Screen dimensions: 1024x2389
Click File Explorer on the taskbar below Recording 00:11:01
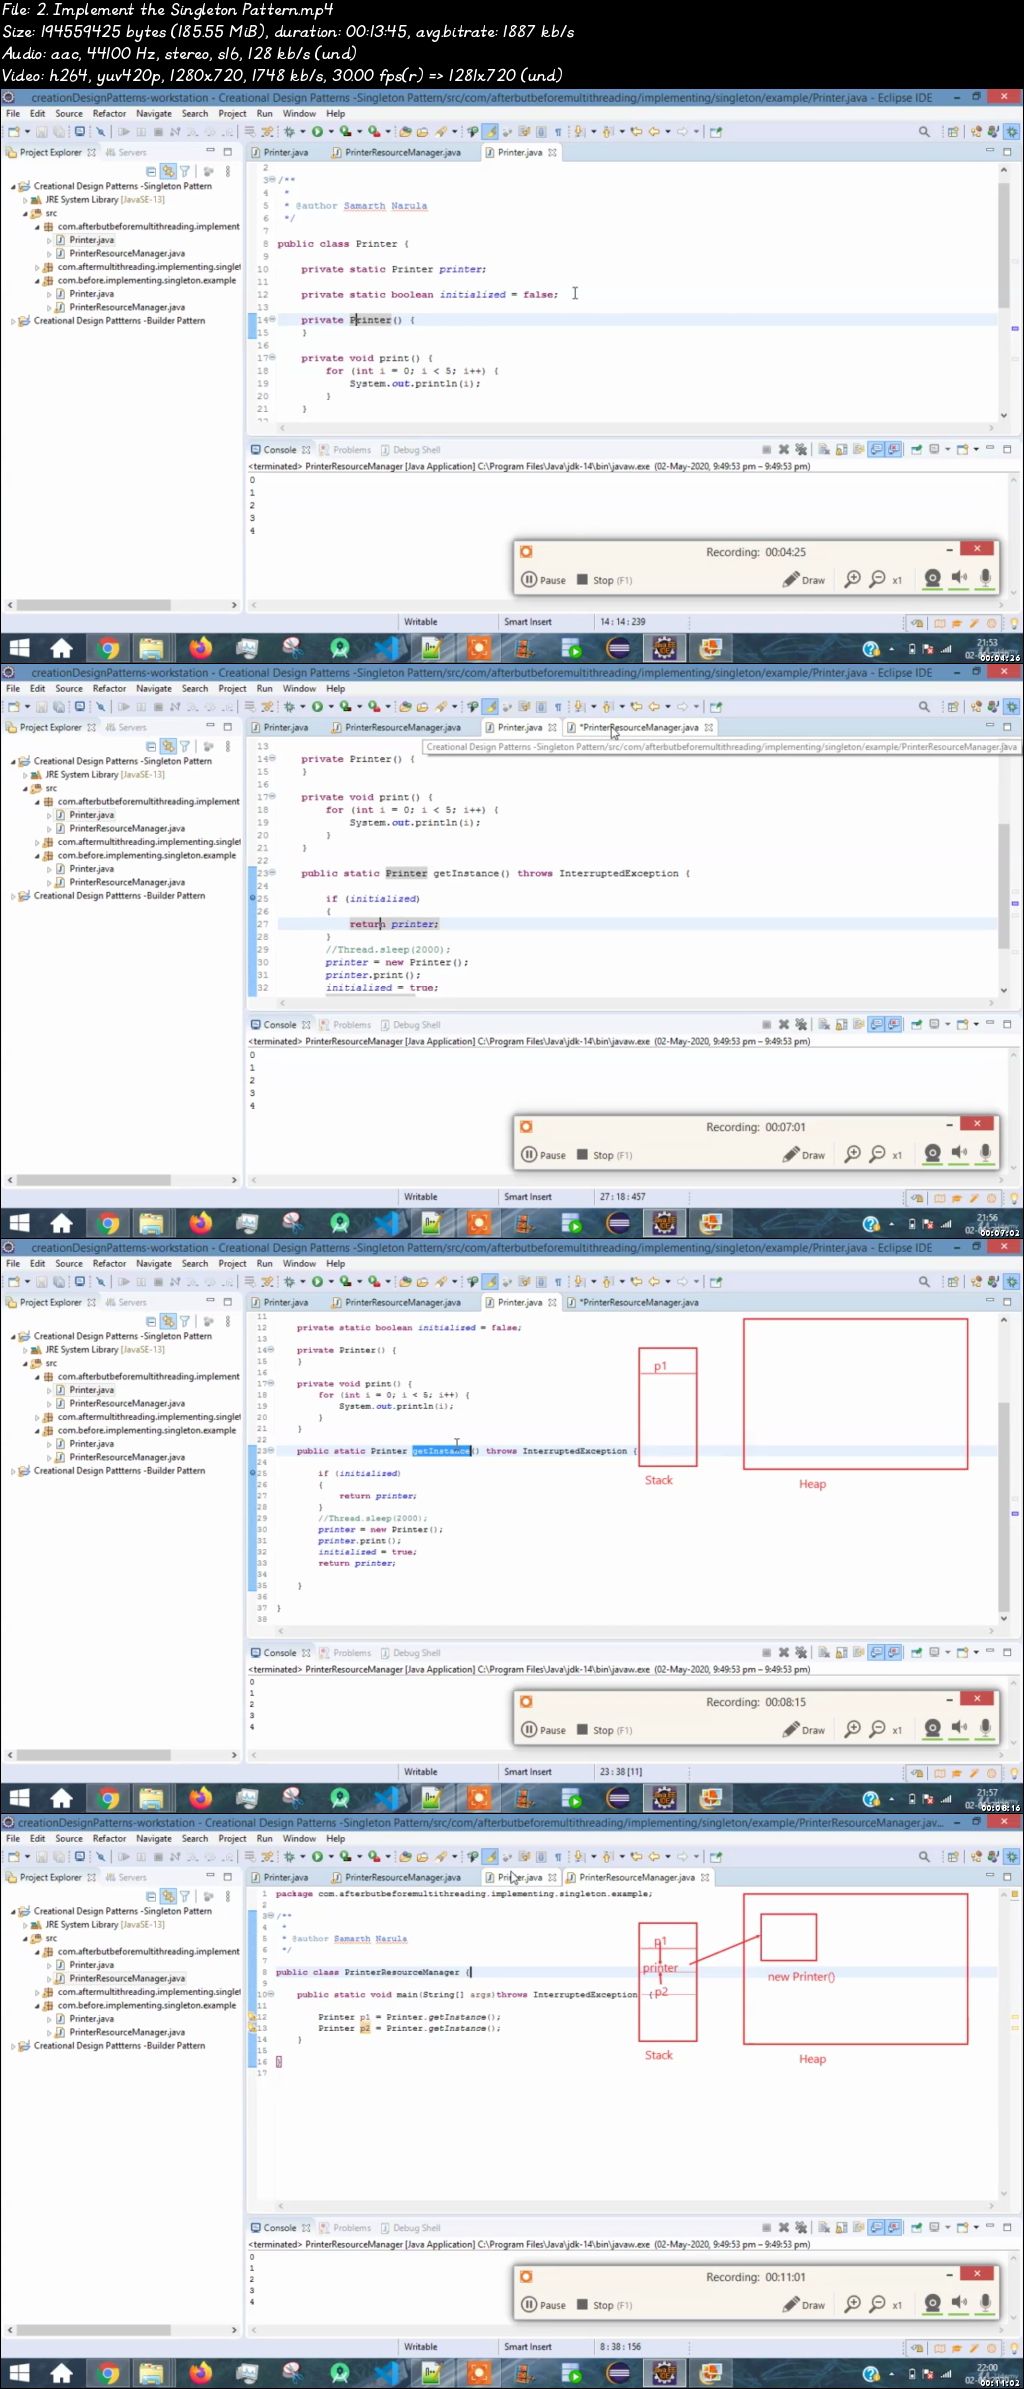click(x=151, y=2373)
